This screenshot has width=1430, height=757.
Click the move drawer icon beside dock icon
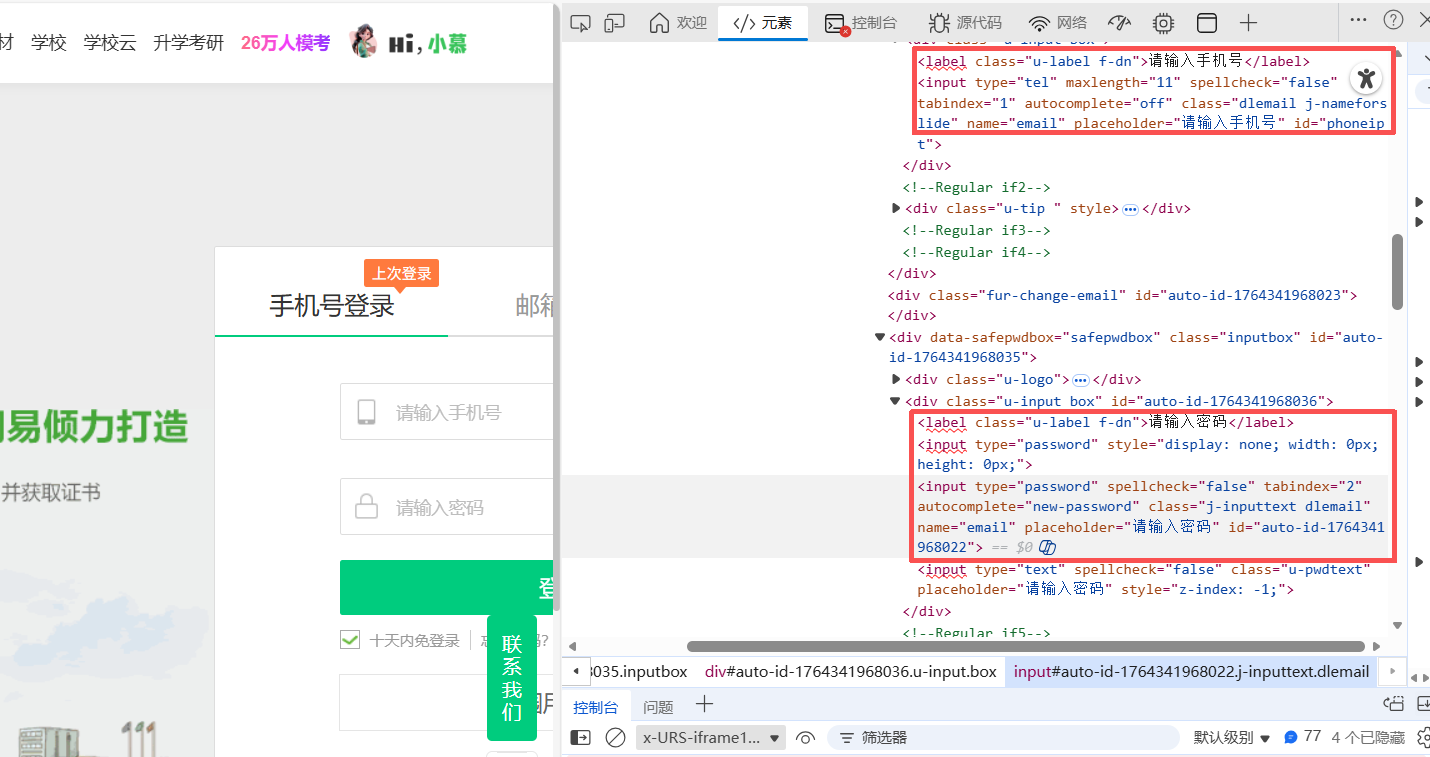(x=1394, y=705)
